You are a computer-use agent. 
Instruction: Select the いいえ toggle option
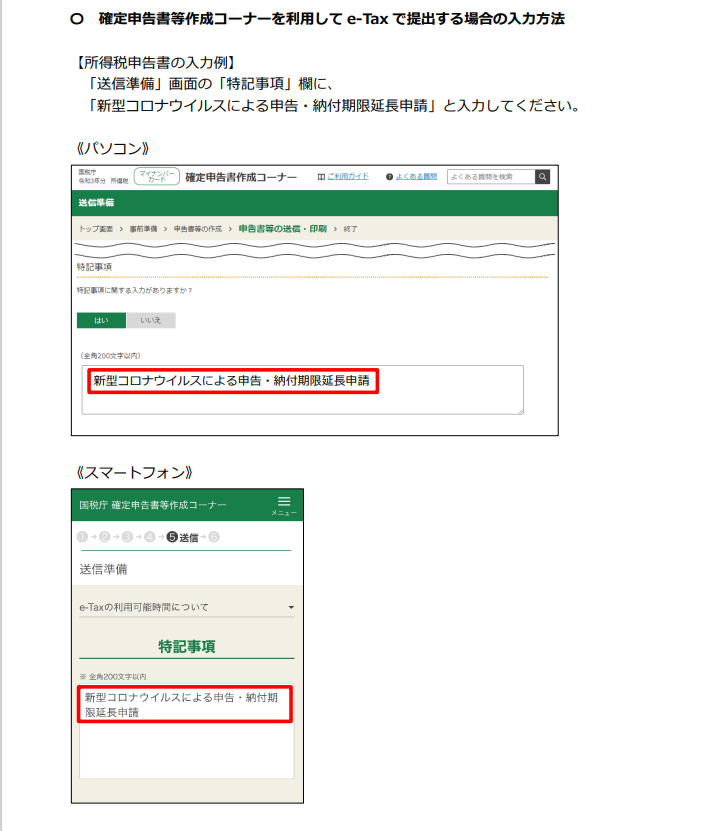point(150,321)
